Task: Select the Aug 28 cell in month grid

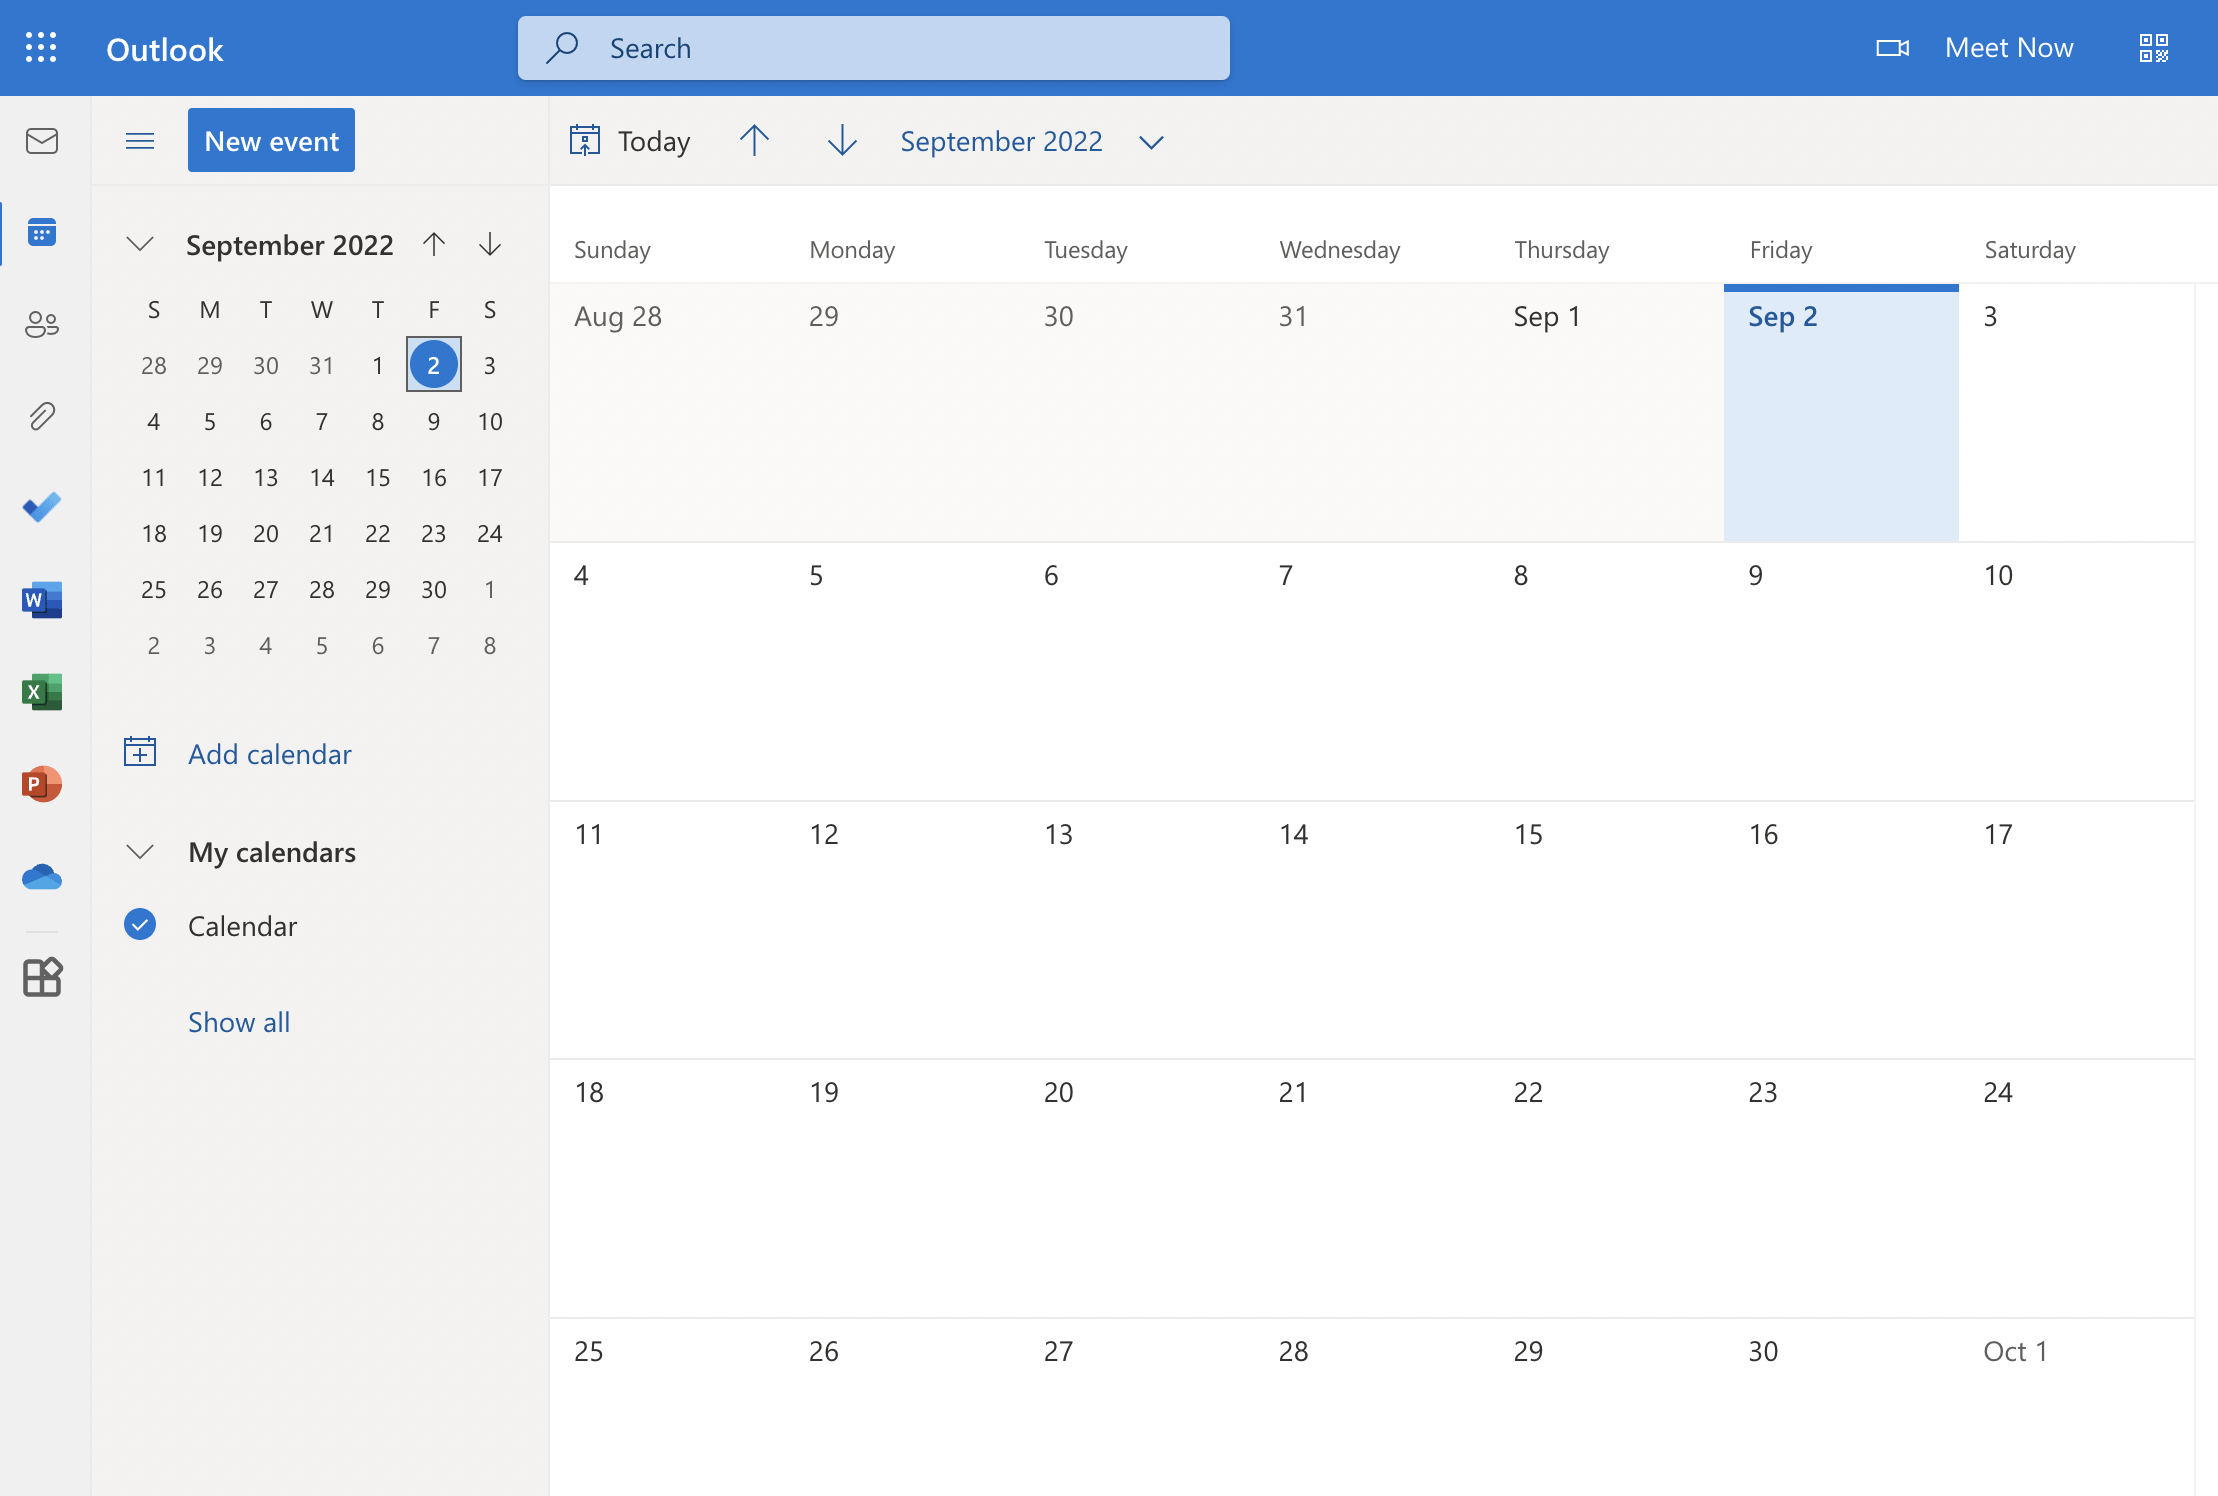Action: [x=667, y=413]
